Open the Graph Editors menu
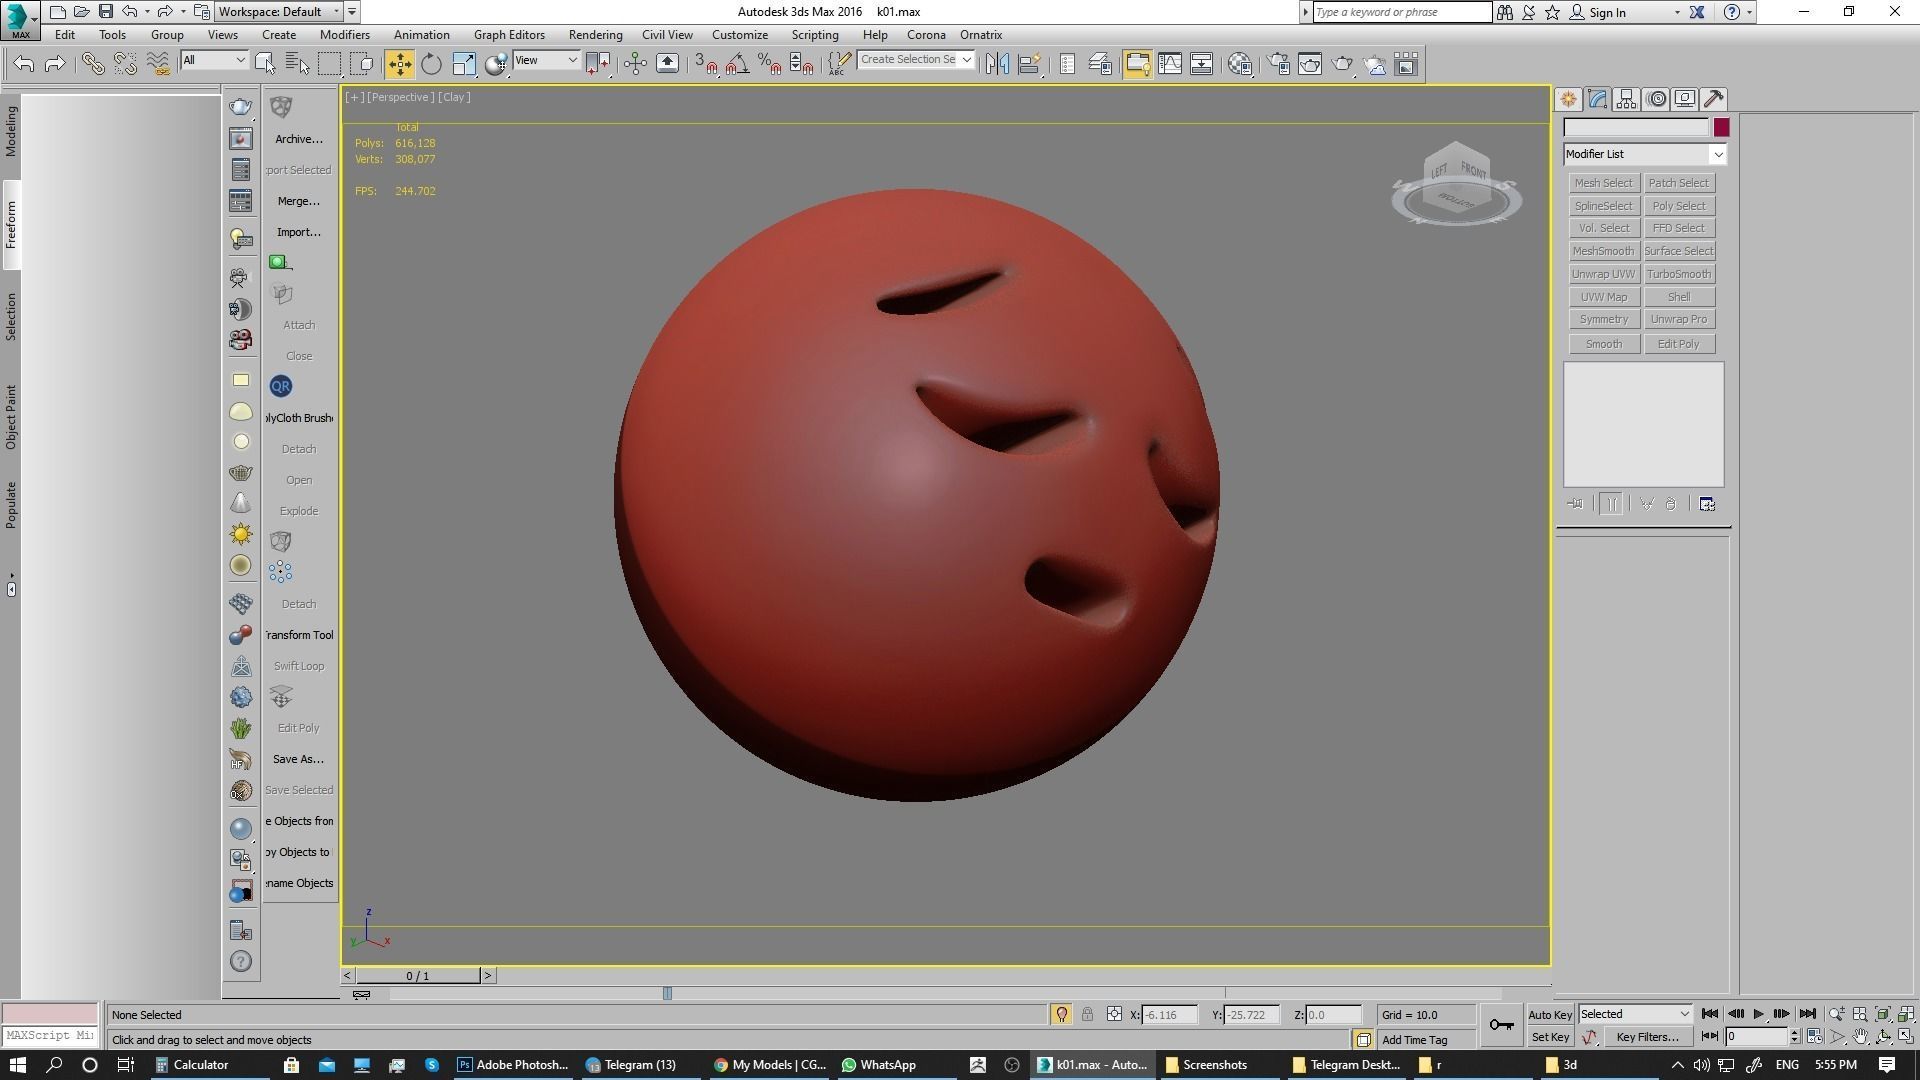1920x1080 pixels. (509, 34)
